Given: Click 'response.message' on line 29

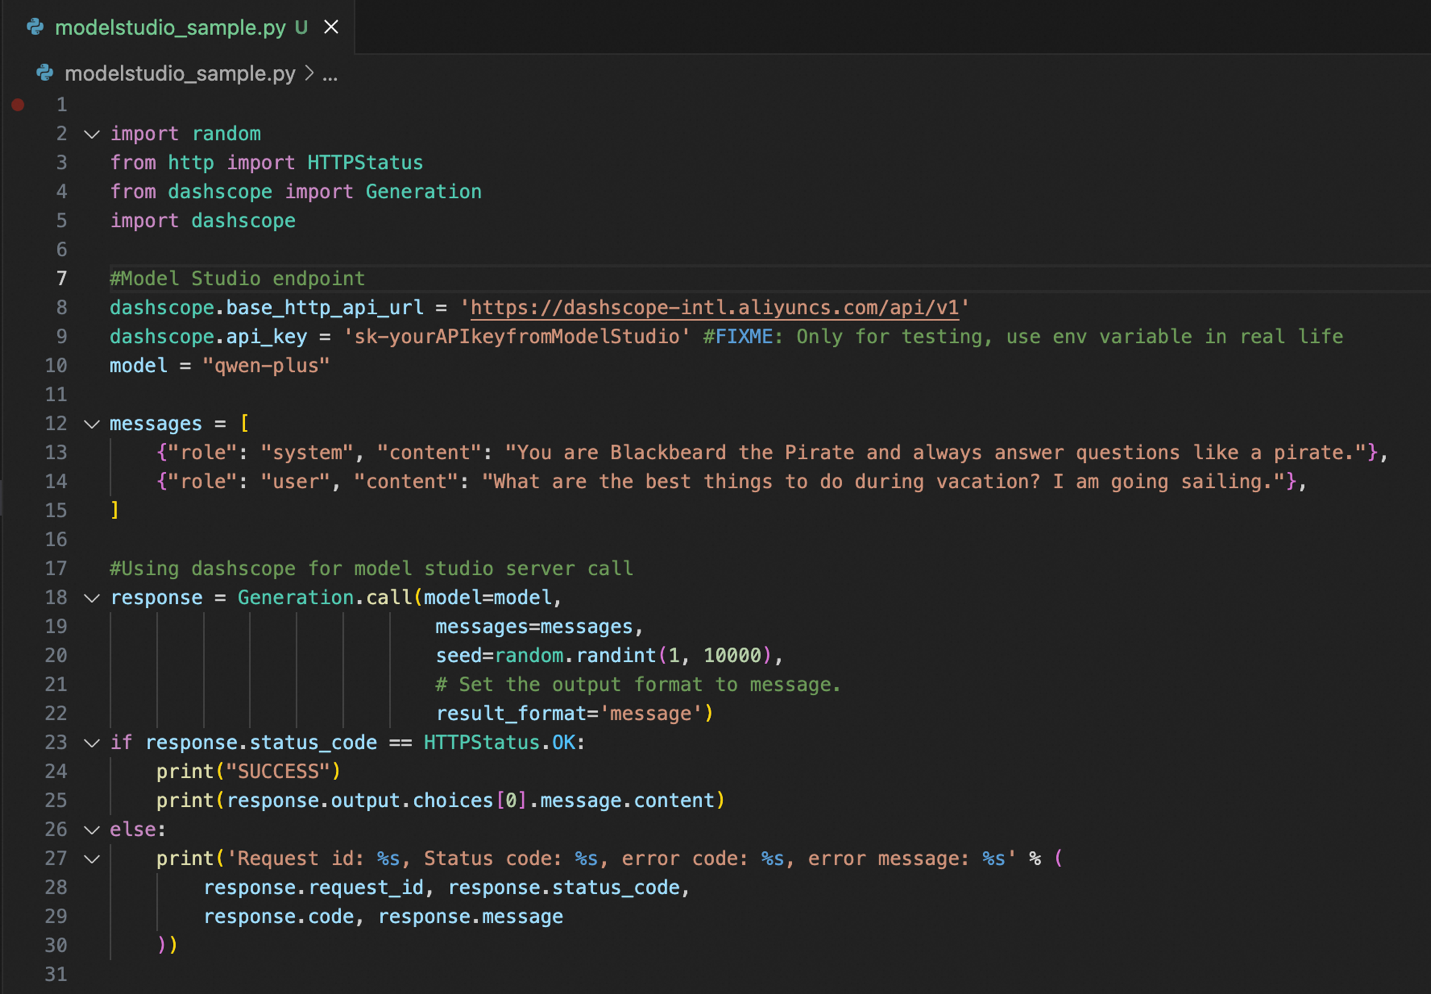Looking at the screenshot, I should pyautogui.click(x=470, y=916).
